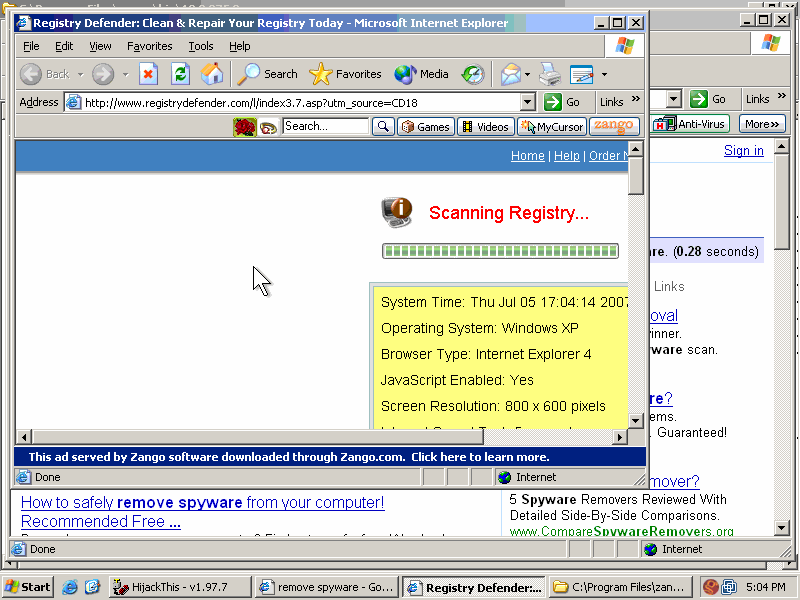Open the Help menu
800x600 pixels.
[x=239, y=46]
